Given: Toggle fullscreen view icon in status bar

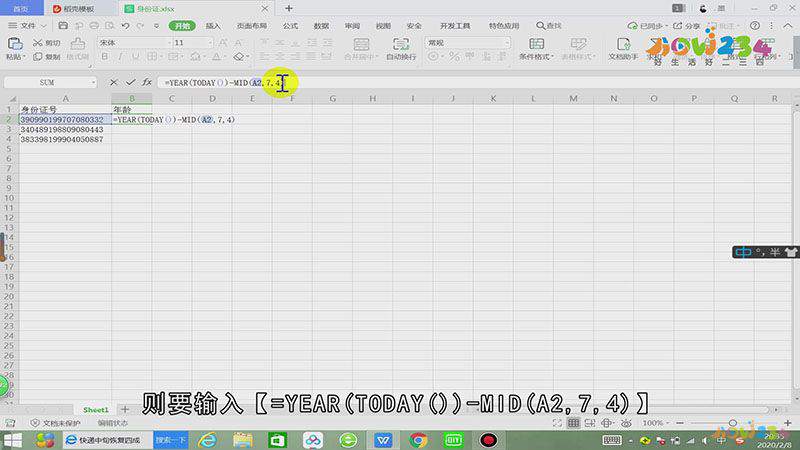Looking at the screenshot, I should tap(557, 423).
